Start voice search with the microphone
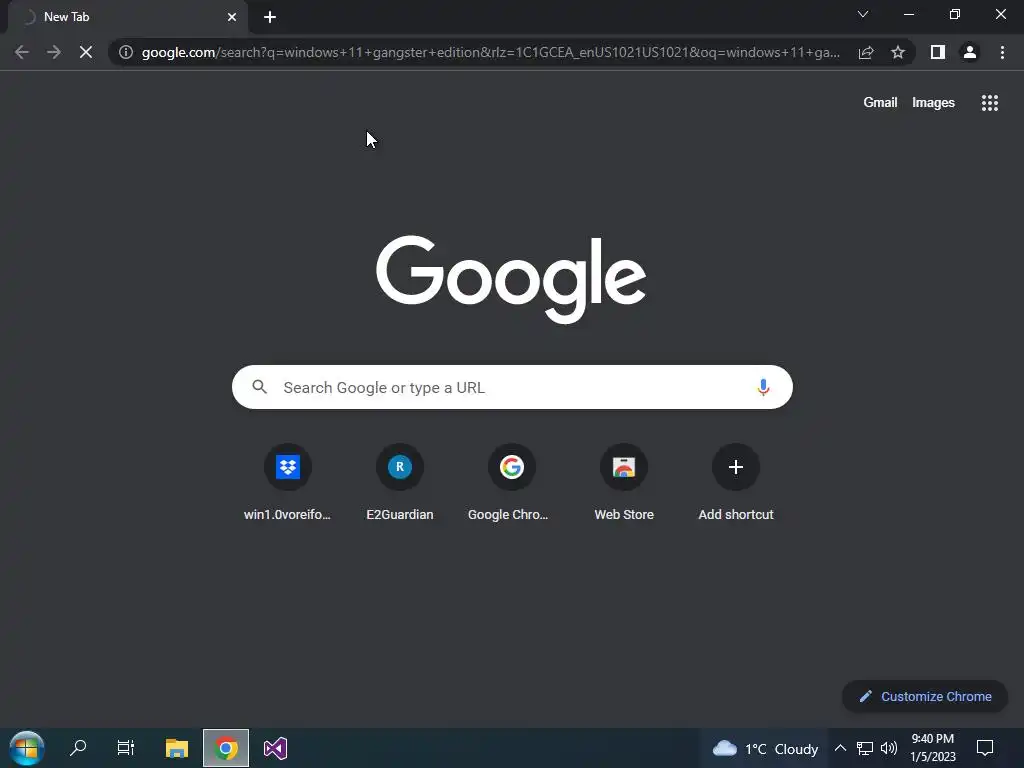 coord(763,387)
